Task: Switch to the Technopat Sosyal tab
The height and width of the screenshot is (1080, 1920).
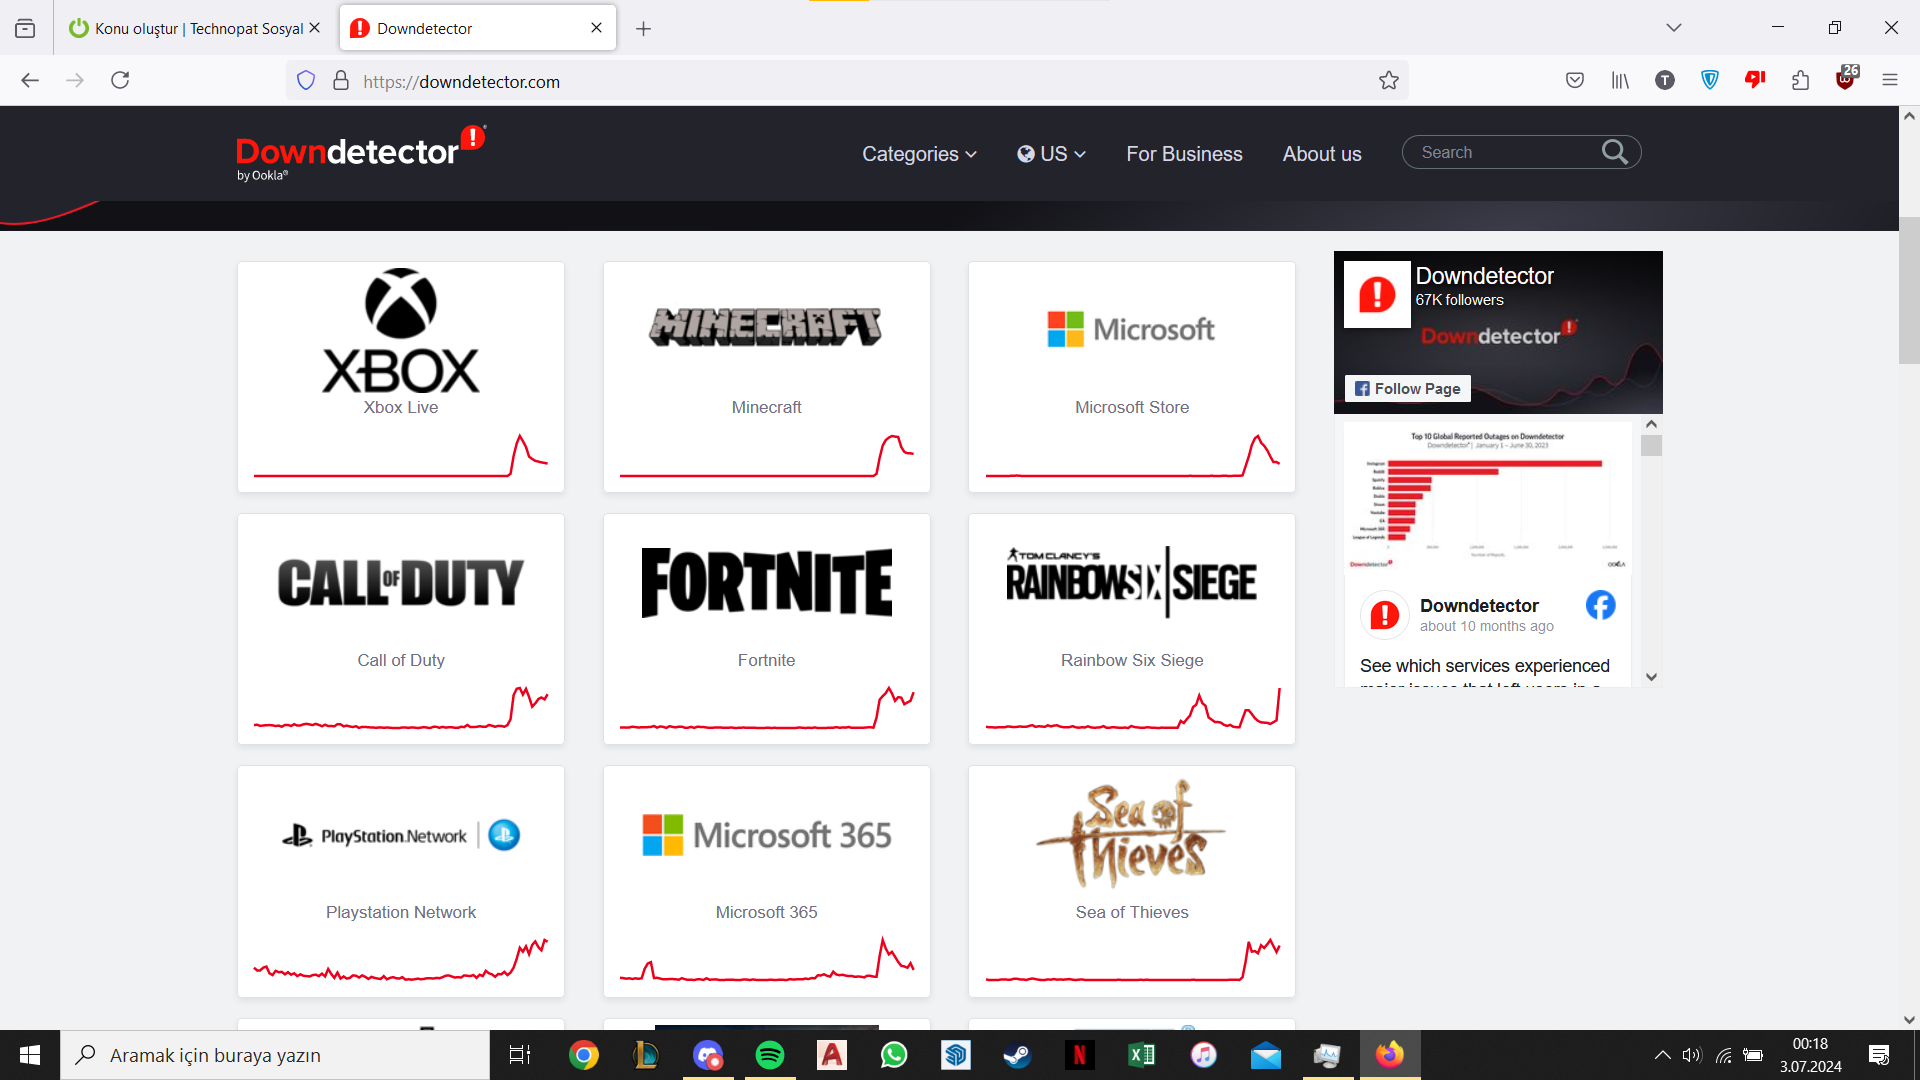Action: point(195,28)
